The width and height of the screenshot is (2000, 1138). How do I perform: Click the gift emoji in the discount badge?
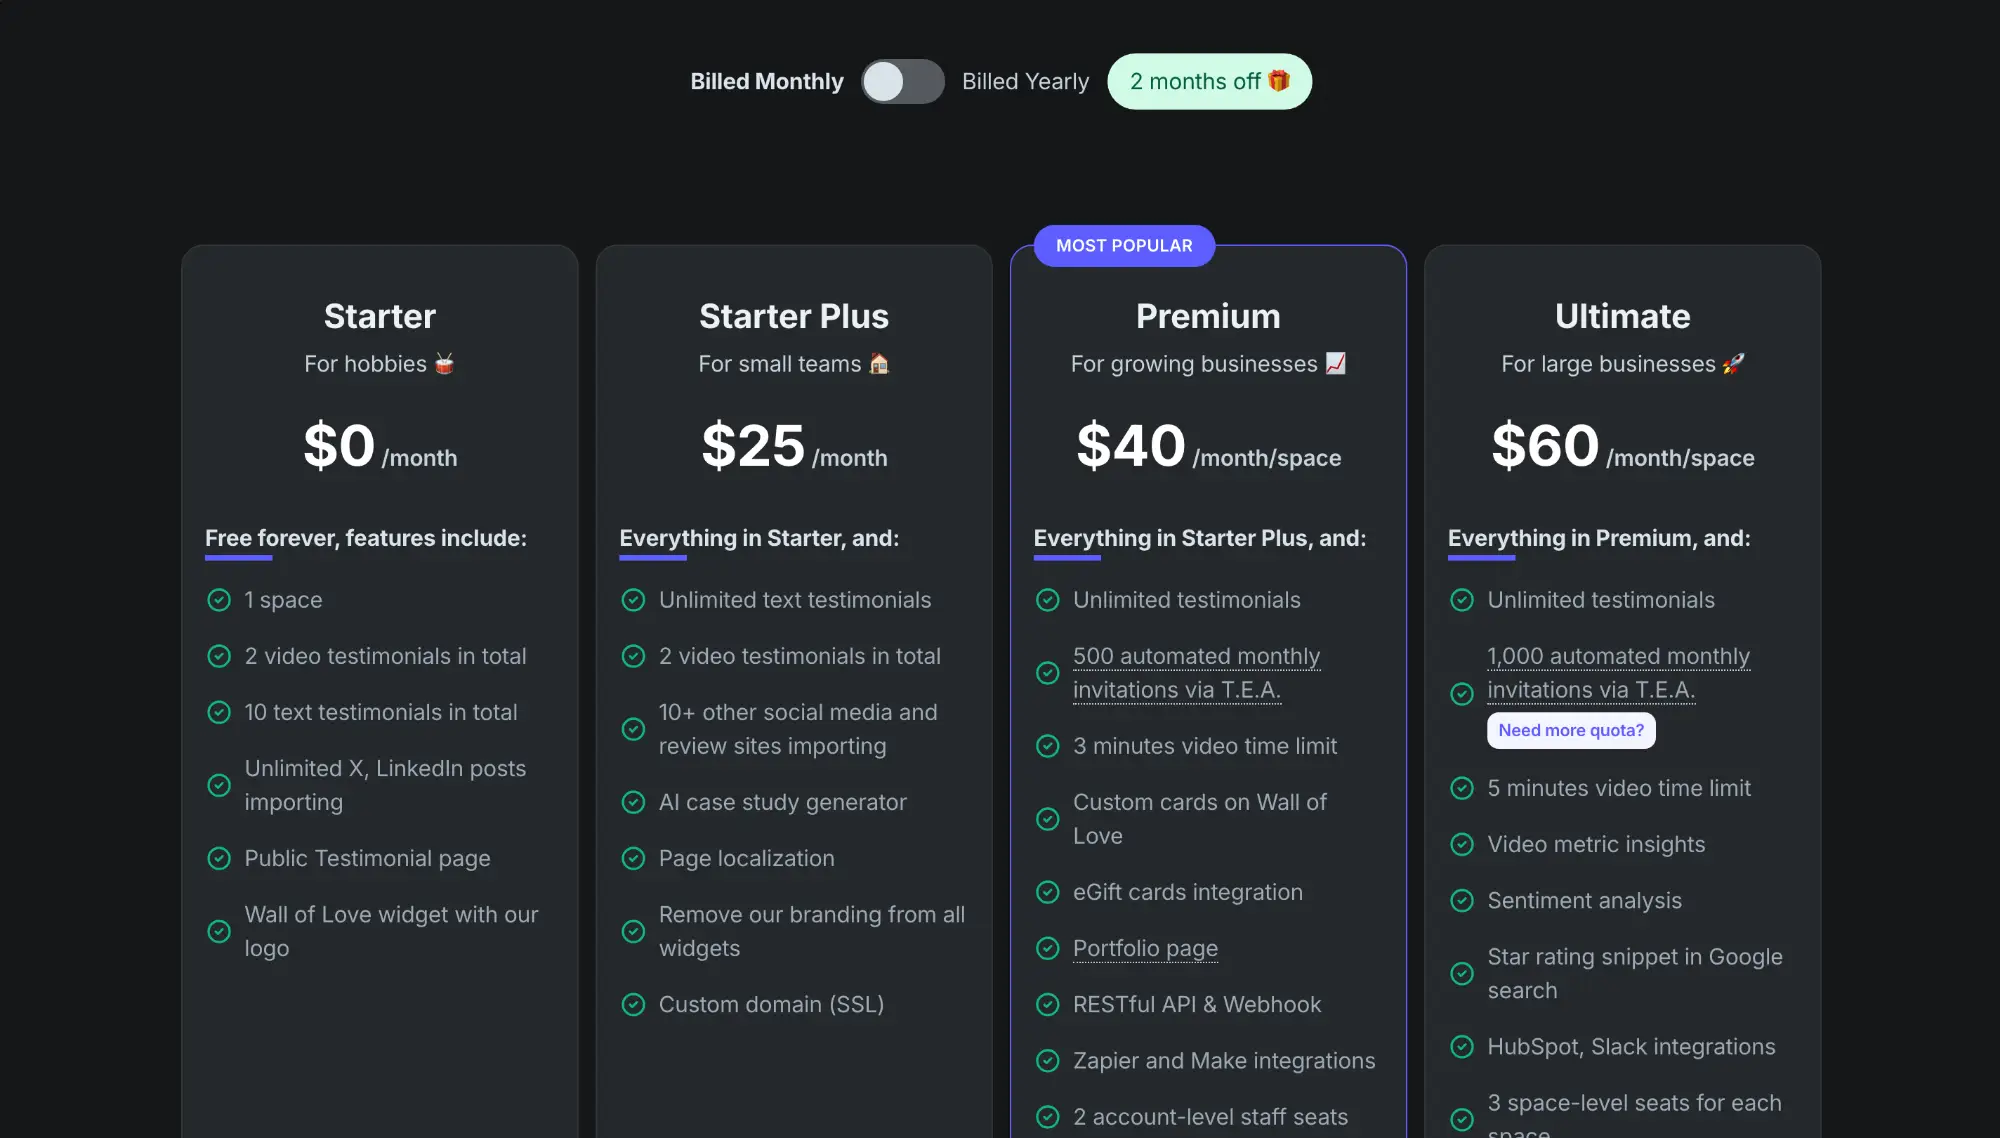1278,81
